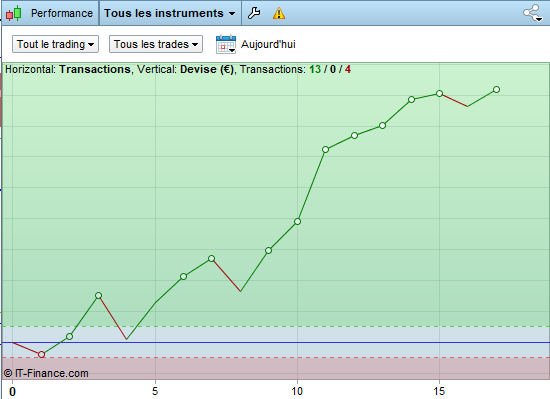Image resolution: width=550 pixels, height=399 pixels.
Task: Click the Transactions horizontal axis label
Action: point(95,69)
